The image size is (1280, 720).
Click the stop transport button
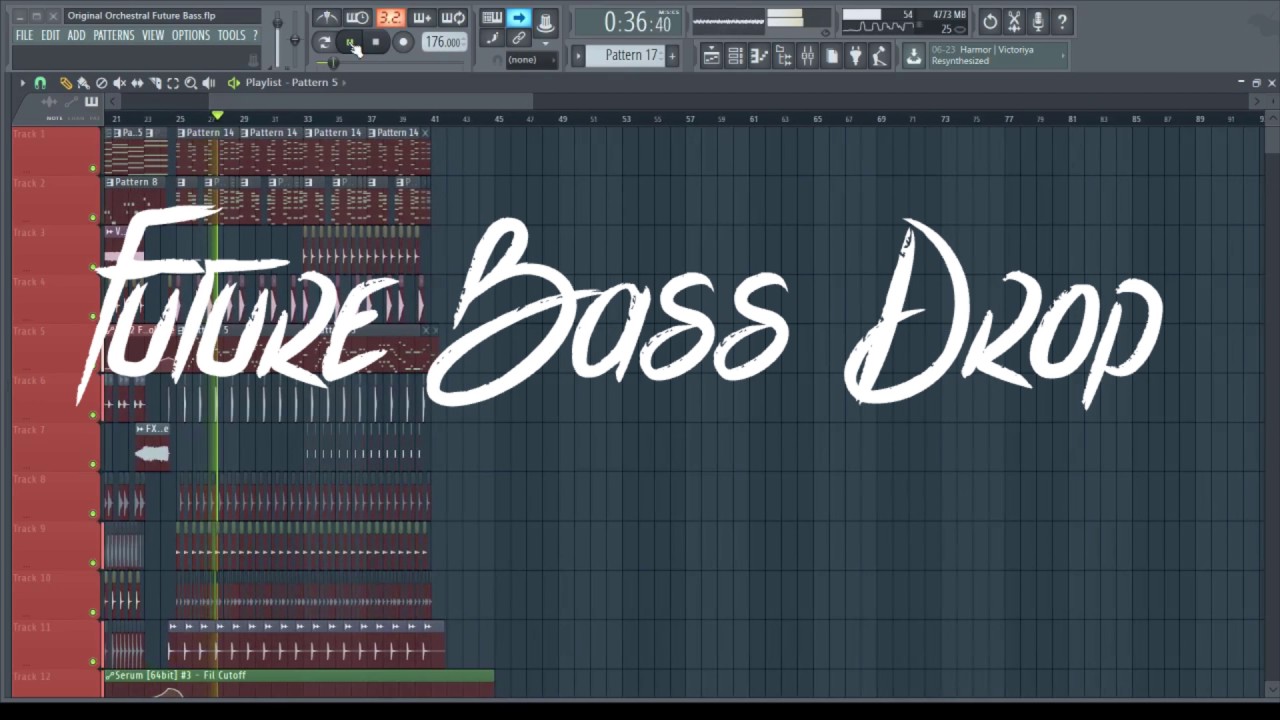click(x=375, y=42)
